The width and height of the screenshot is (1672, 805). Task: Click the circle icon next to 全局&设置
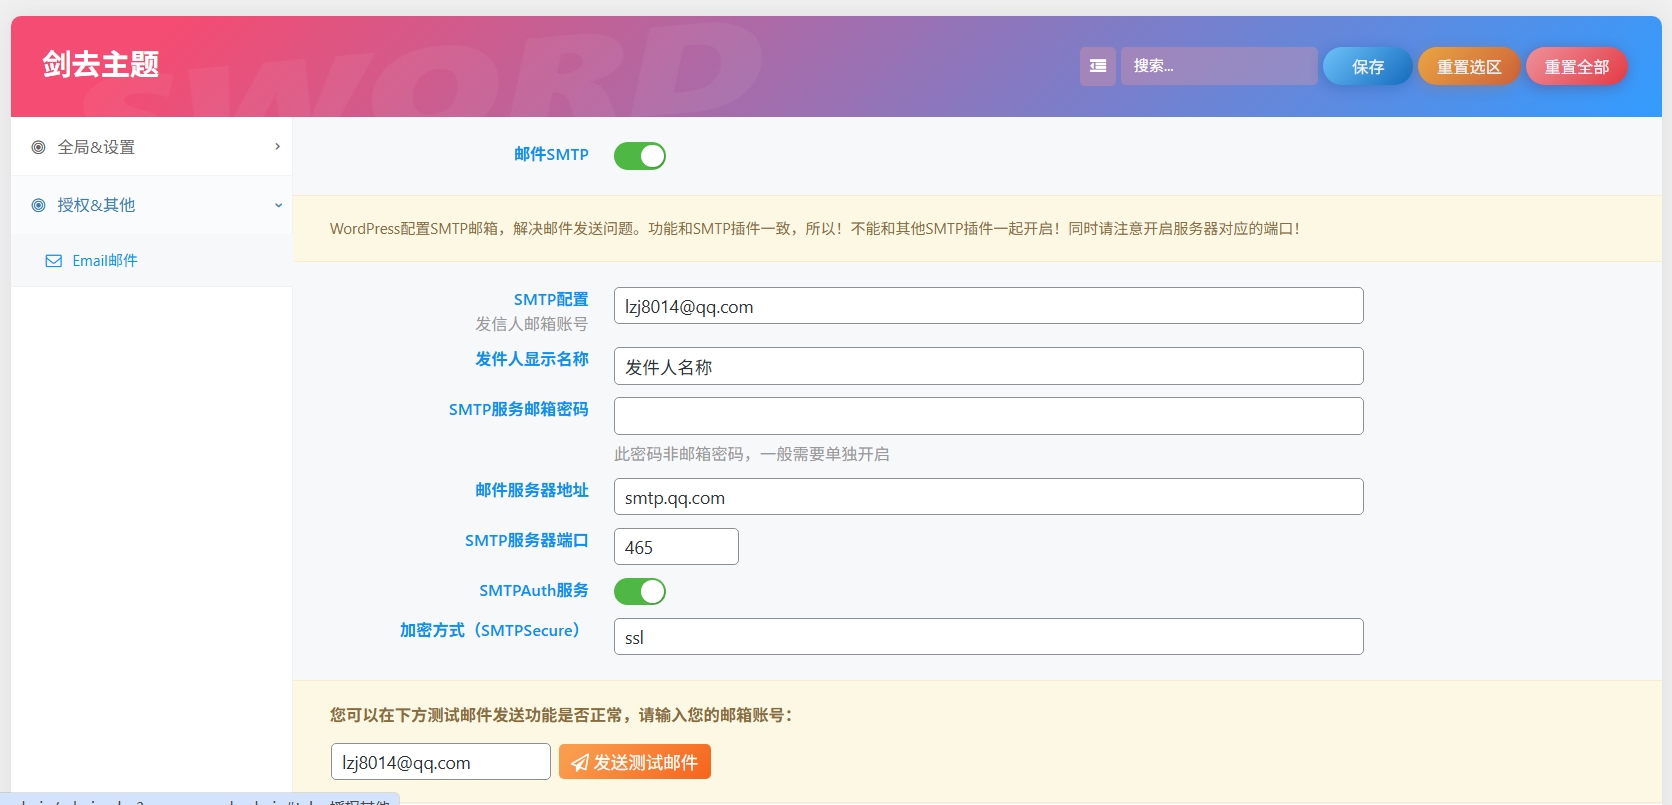pyautogui.click(x=39, y=147)
